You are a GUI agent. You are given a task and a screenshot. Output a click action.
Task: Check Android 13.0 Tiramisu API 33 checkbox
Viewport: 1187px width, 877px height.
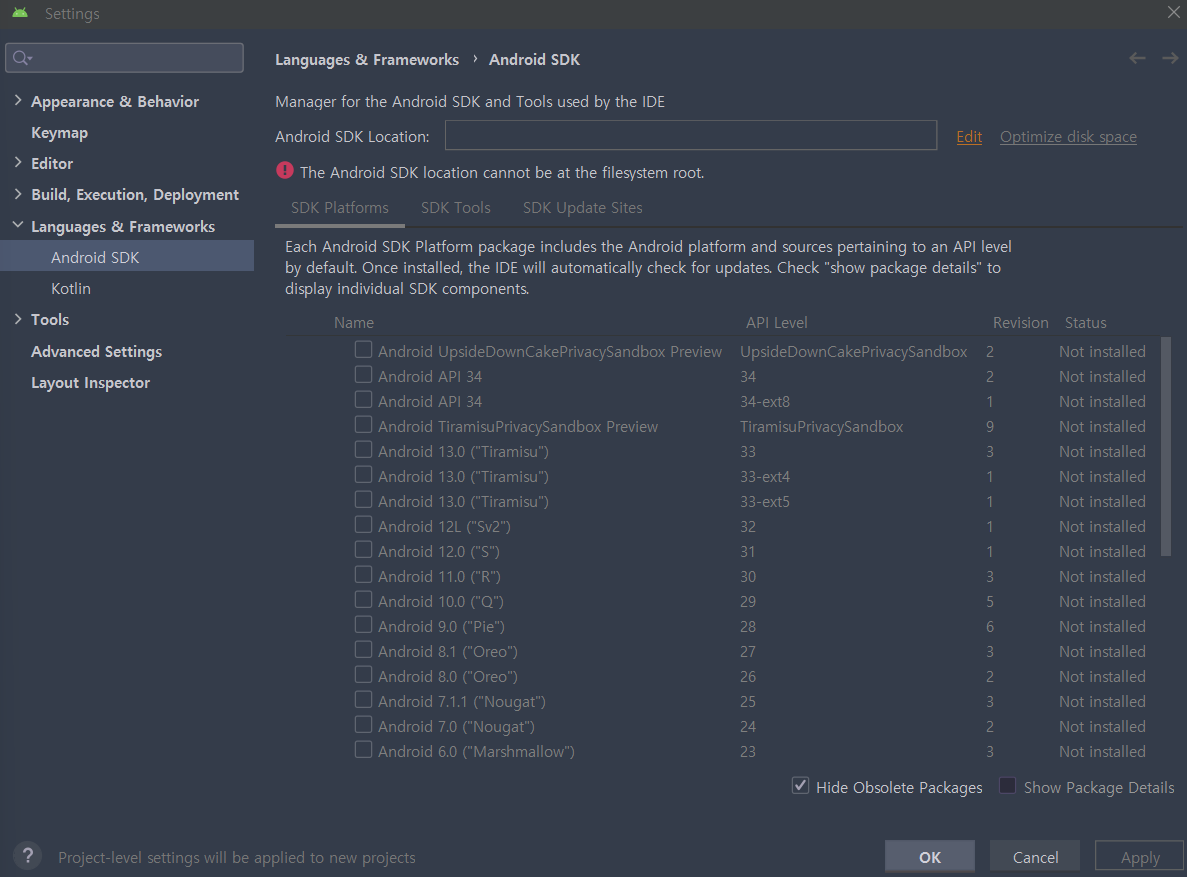[363, 450]
